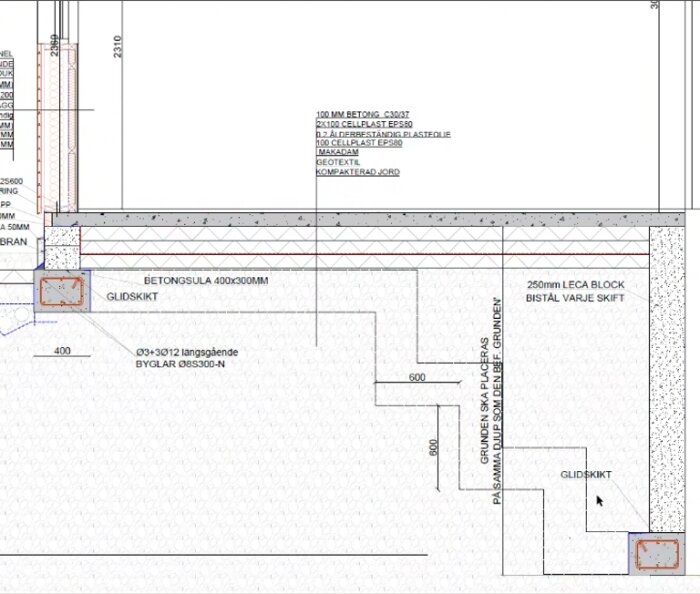Click the '100 MM BETONG C30/37' label
700x594 pixels.
tap(362, 114)
